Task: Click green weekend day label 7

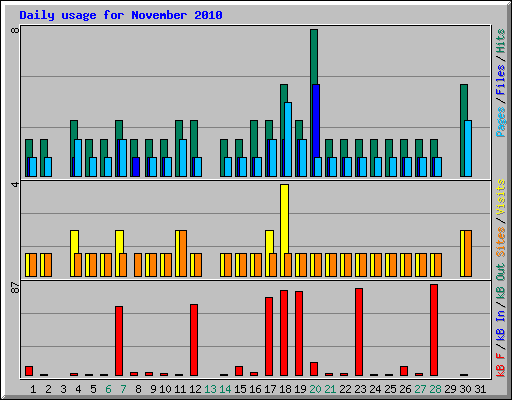Action: (123, 389)
